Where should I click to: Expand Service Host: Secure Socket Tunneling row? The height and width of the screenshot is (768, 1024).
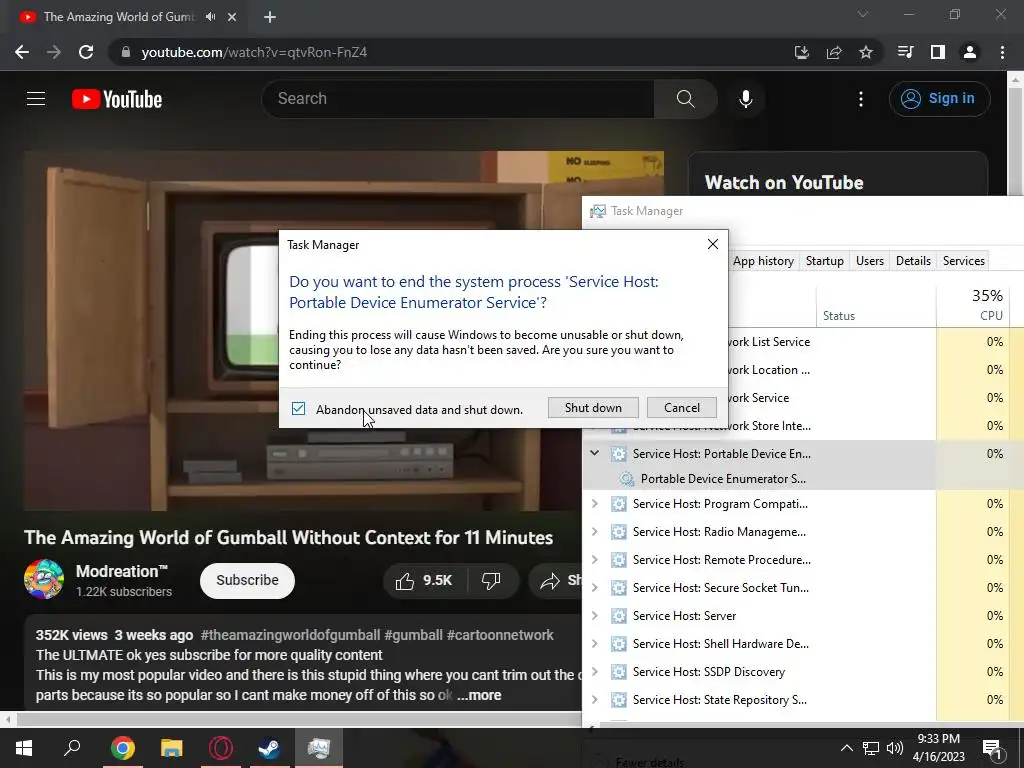594,588
